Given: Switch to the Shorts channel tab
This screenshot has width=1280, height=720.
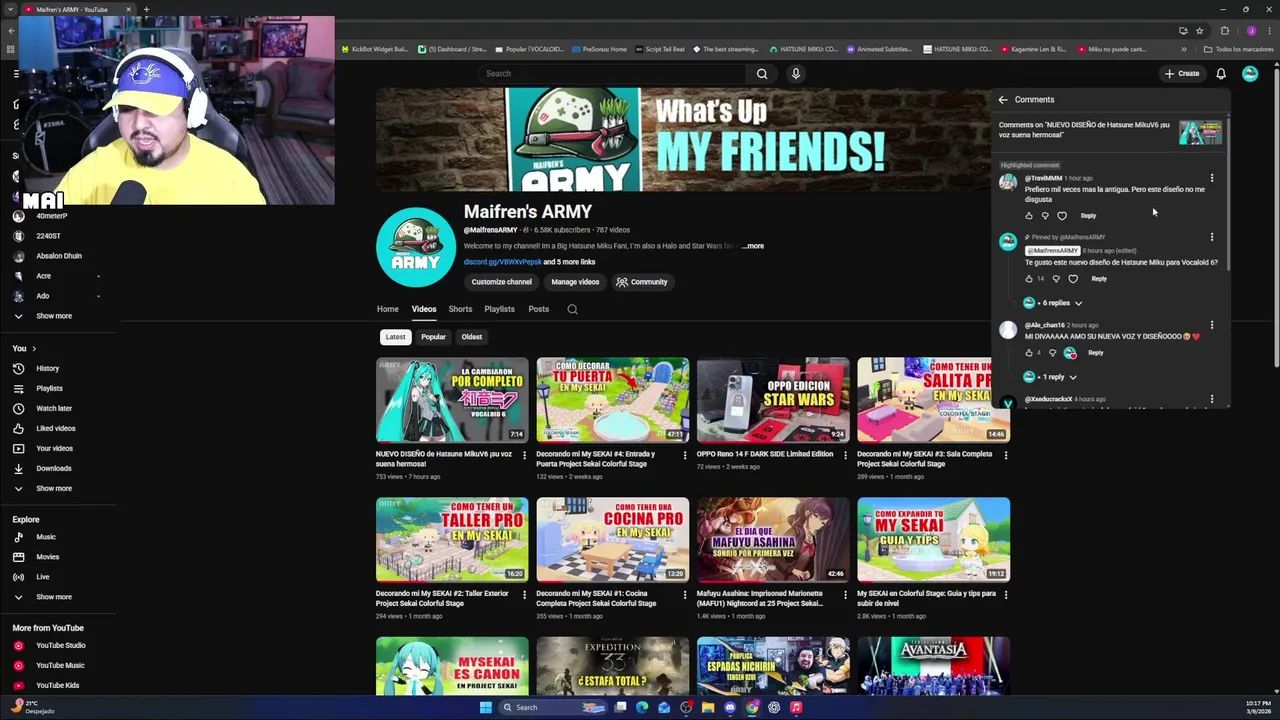Looking at the screenshot, I should [460, 309].
